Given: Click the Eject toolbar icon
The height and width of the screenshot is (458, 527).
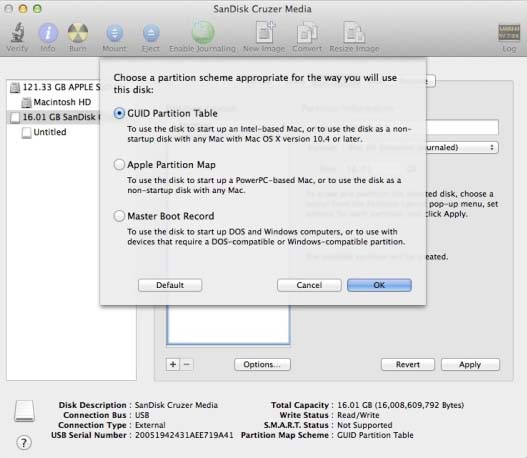Looking at the screenshot, I should tap(151, 33).
